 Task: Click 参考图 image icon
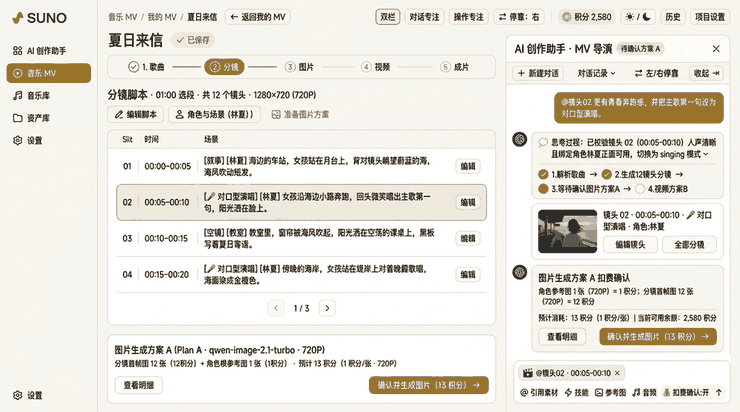click(x=598, y=392)
